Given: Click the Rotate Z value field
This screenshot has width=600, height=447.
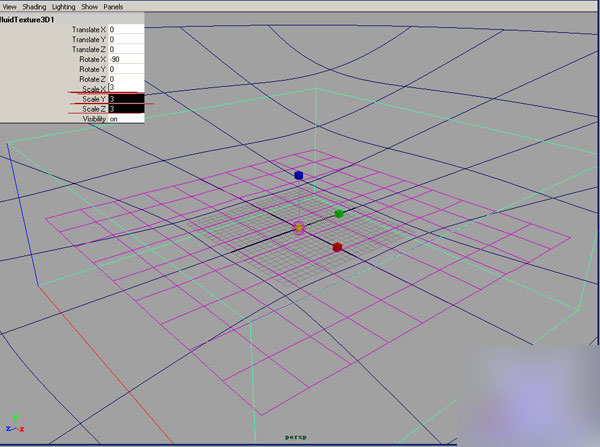Looking at the screenshot, I should (x=126, y=79).
